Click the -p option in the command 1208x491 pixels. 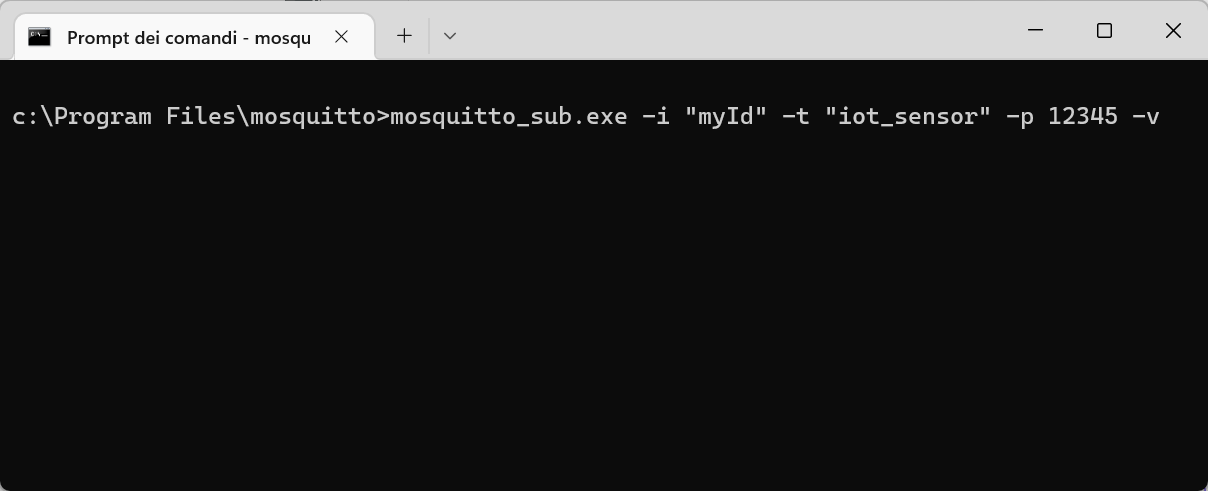click(1018, 117)
